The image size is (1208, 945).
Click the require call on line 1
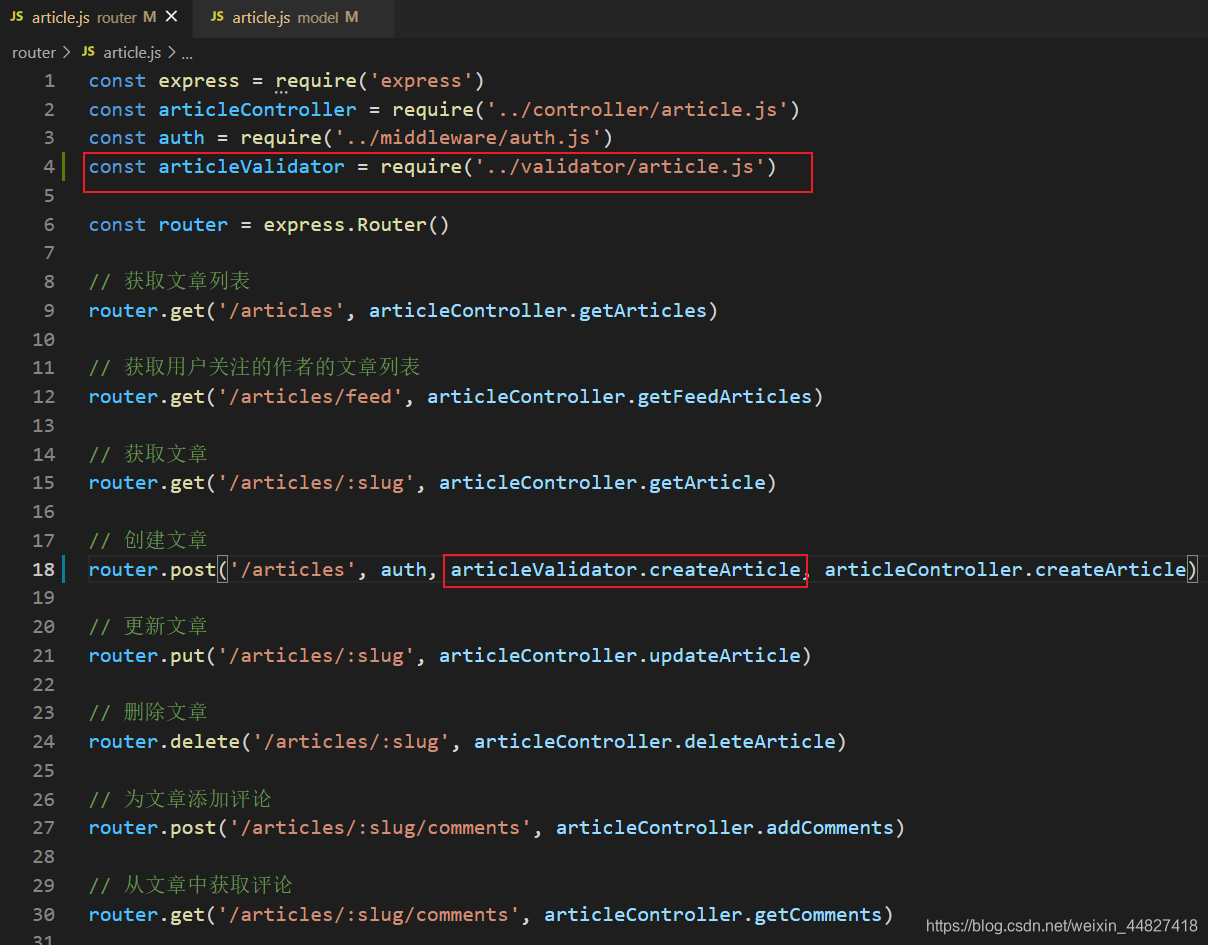[380, 80]
